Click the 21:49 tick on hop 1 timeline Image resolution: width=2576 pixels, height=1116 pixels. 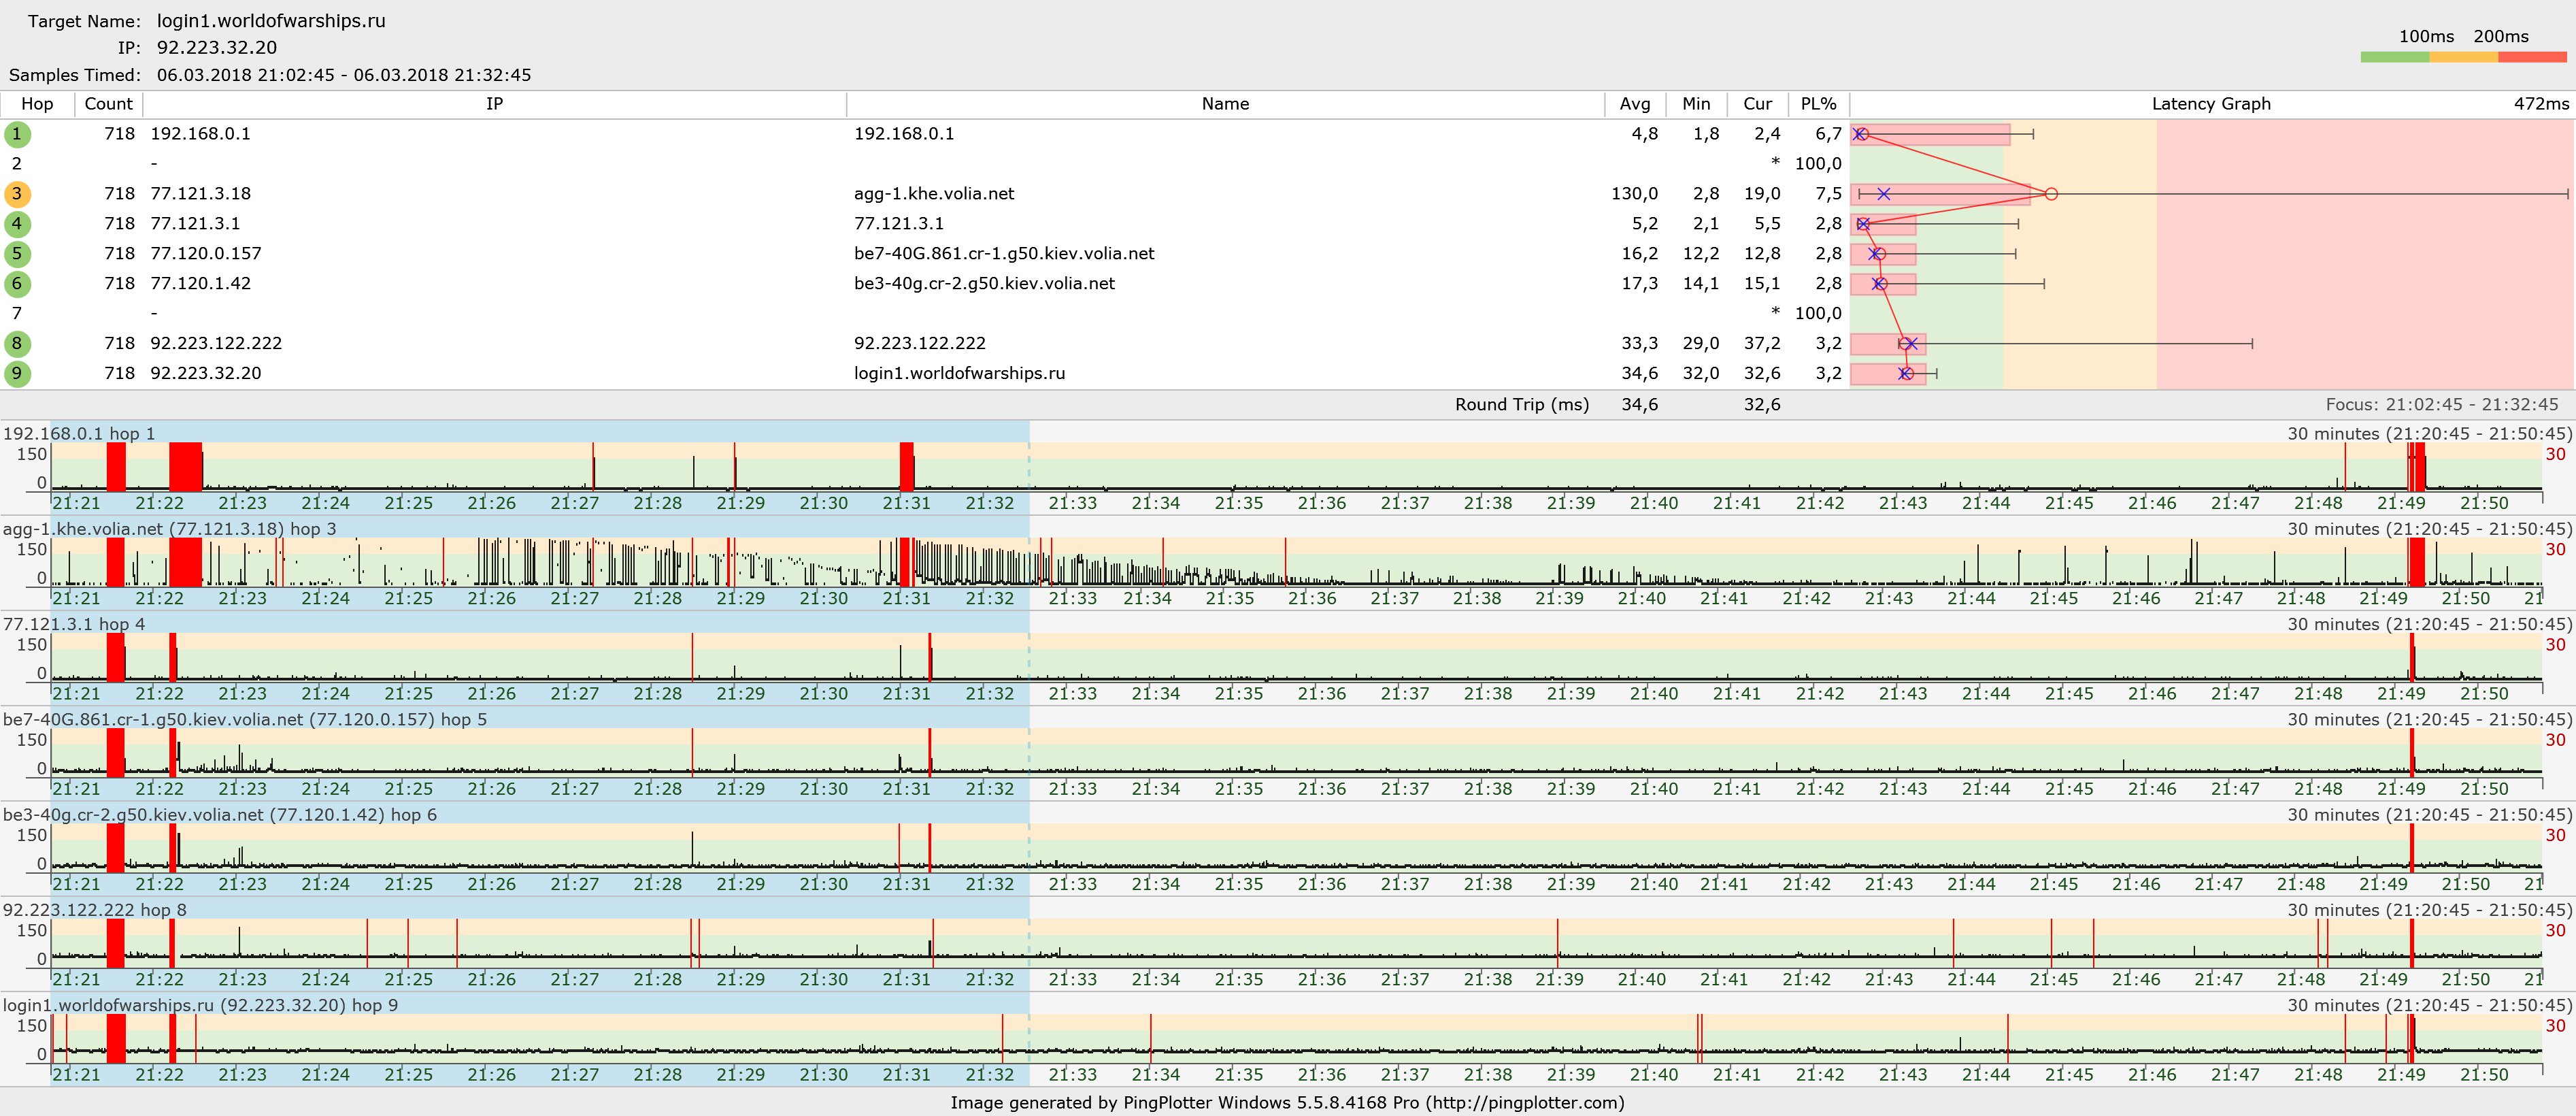(x=2401, y=503)
